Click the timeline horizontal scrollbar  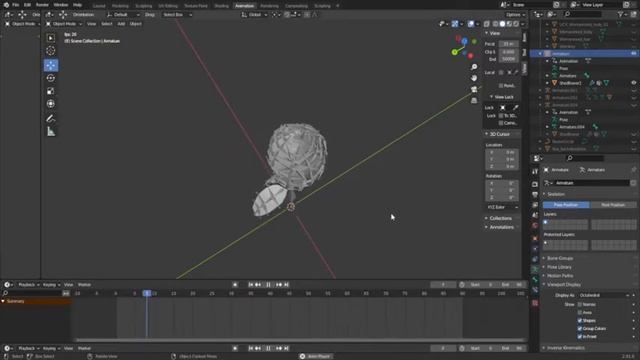pyautogui.click(x=300, y=340)
